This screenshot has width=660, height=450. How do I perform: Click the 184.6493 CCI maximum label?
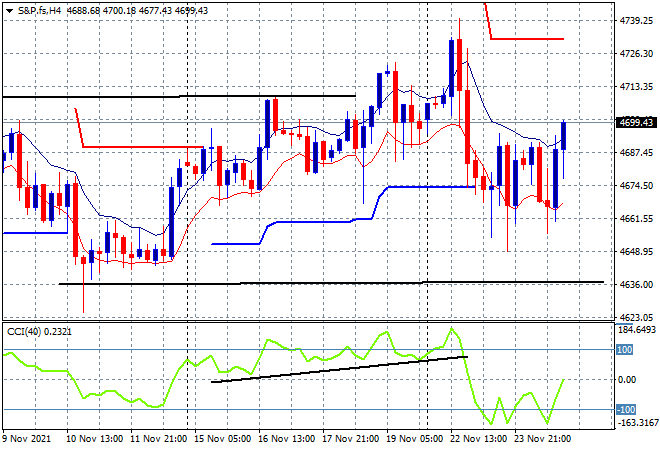[637, 330]
